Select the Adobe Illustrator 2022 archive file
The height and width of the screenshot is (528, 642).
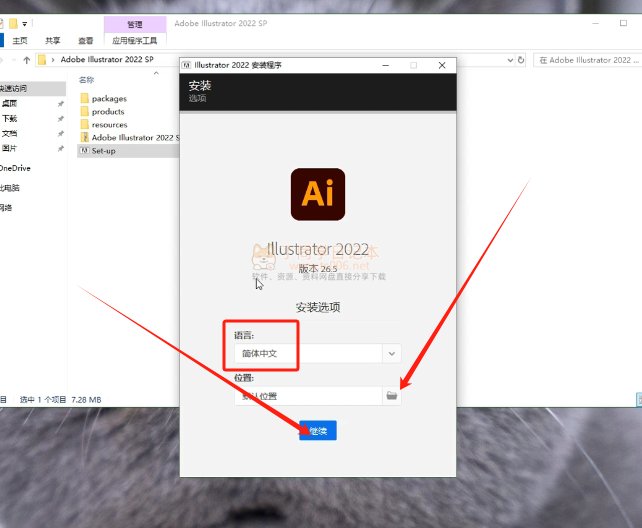[x=130, y=138]
